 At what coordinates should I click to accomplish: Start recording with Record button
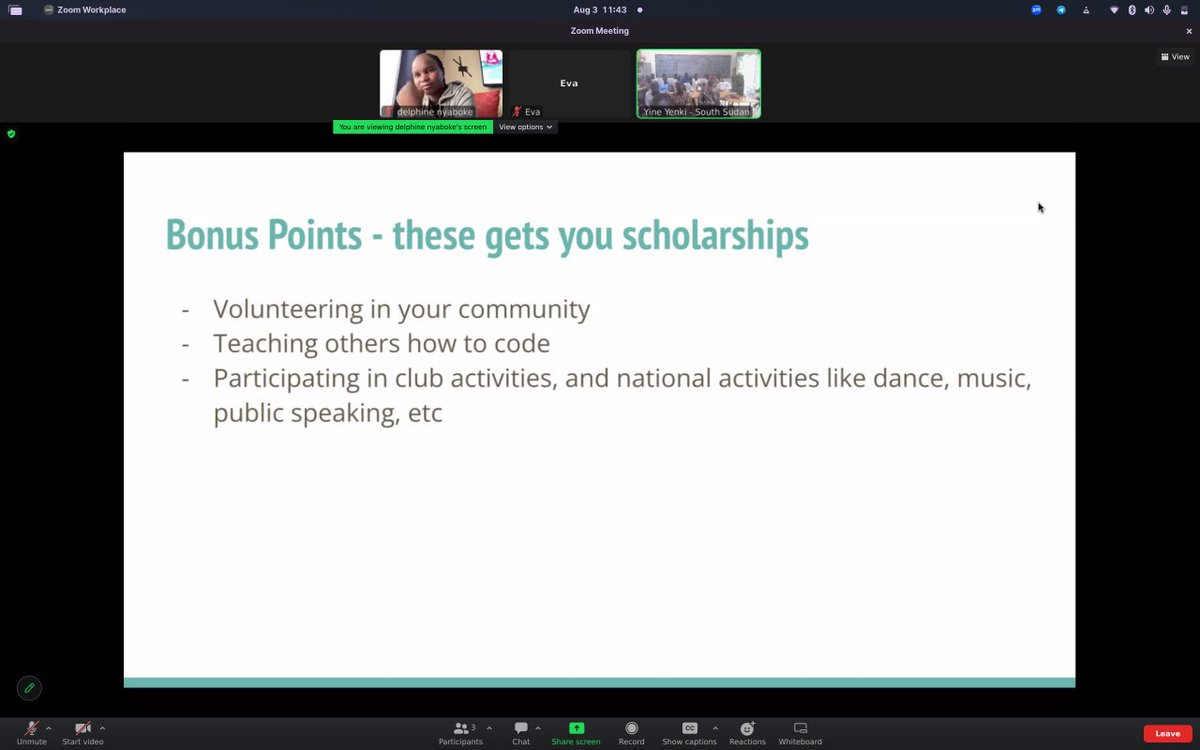[x=631, y=733]
